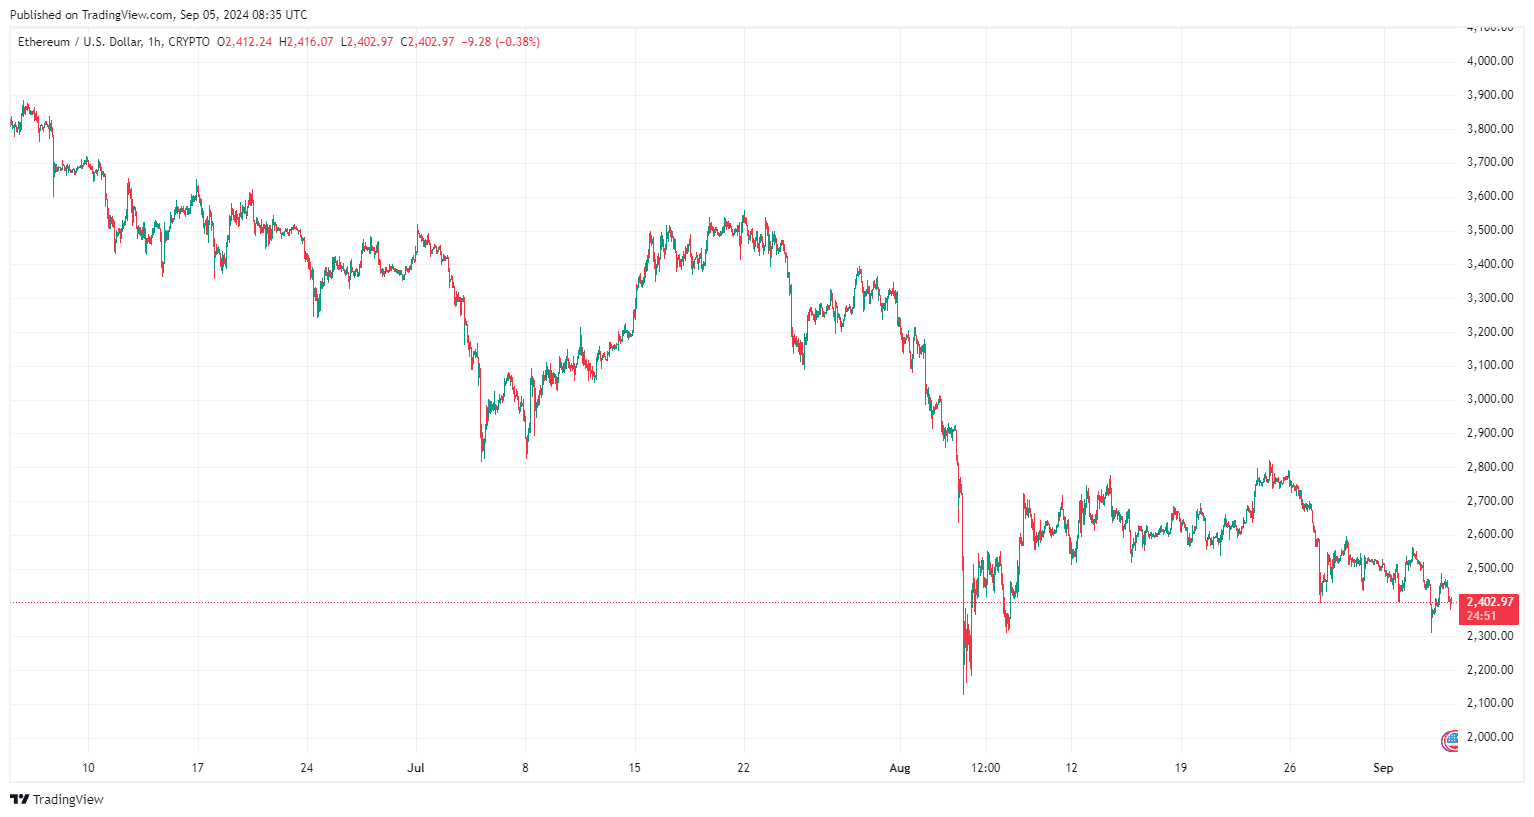This screenshot has width=1534, height=817.
Task: Click the low value L2,402.97
Action: [x=367, y=42]
